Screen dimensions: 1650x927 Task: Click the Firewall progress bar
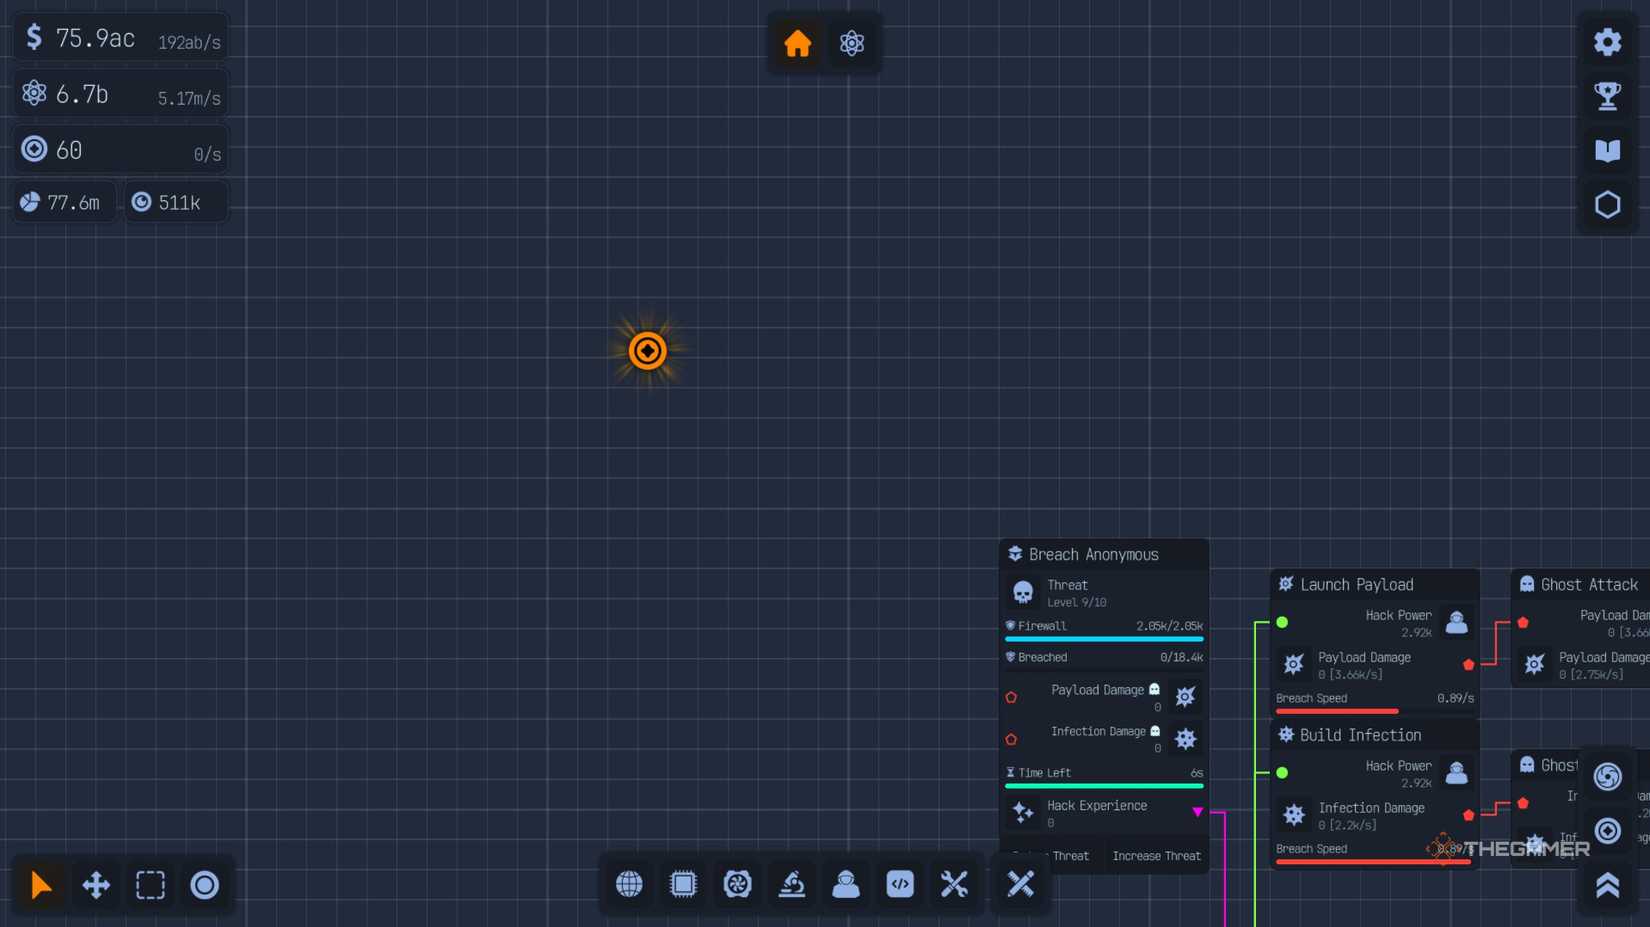(1104, 638)
